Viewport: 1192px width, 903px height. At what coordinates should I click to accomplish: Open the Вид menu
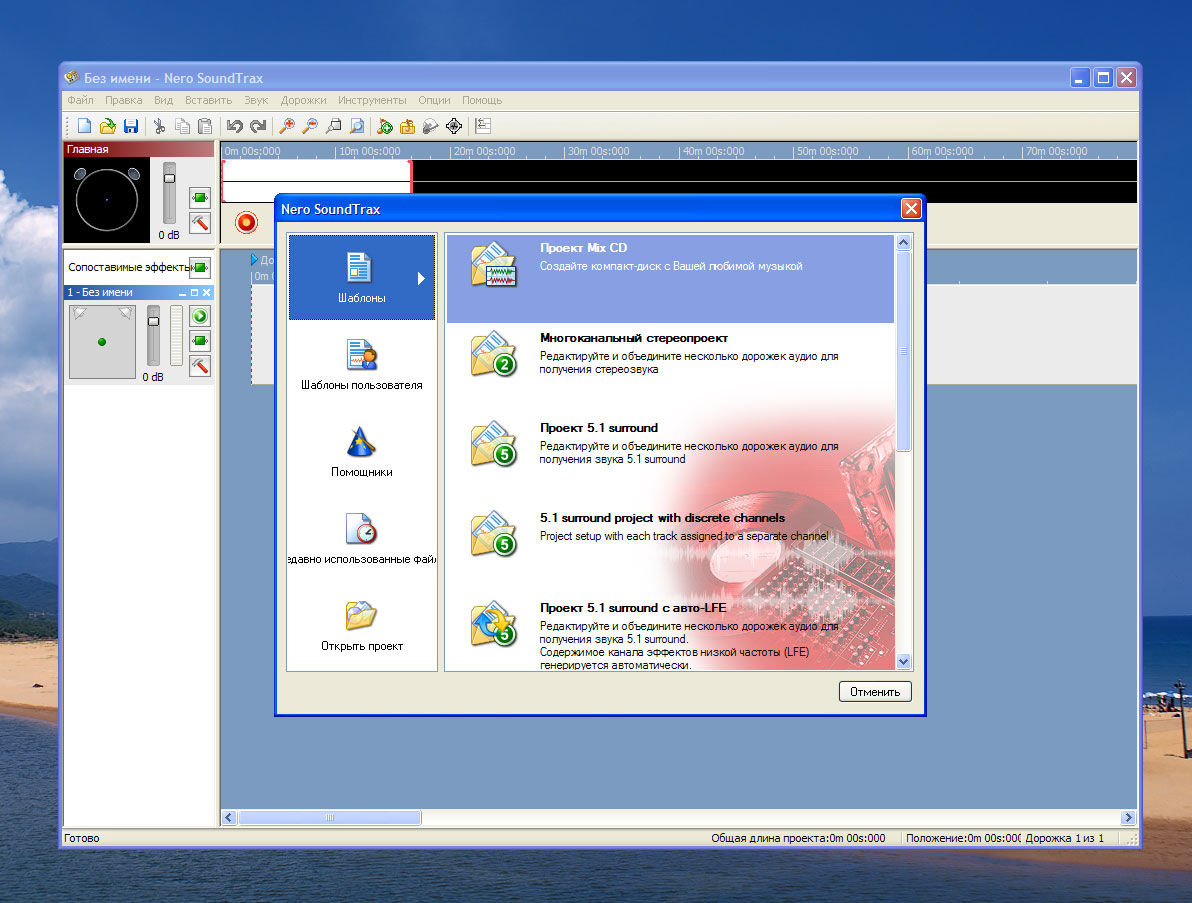(x=163, y=100)
